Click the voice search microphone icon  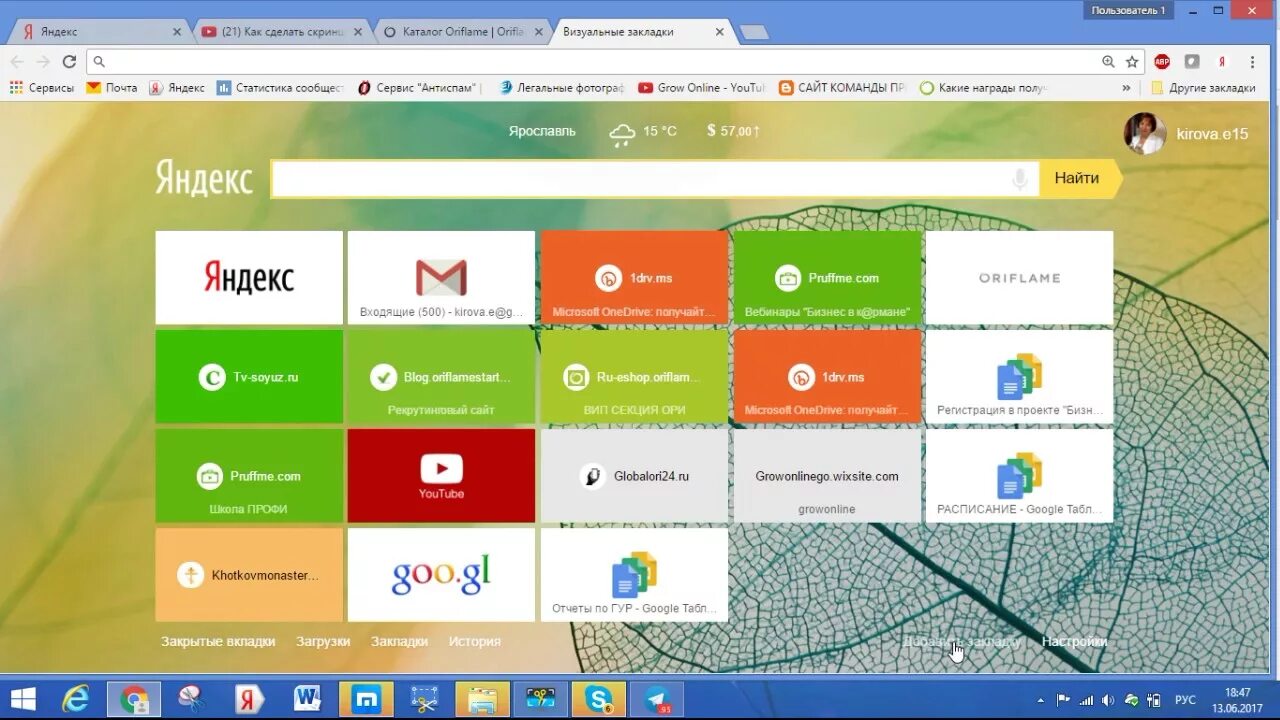point(1019,179)
